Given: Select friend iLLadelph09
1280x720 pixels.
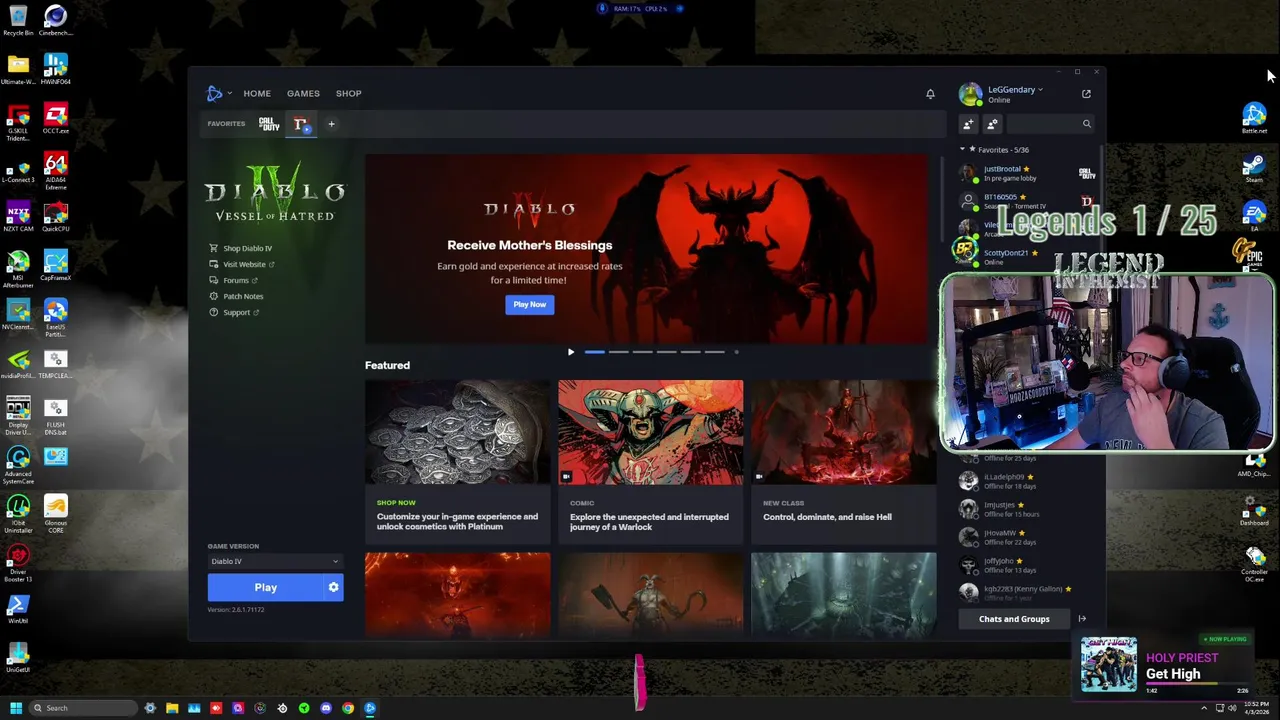Looking at the screenshot, I should tap(1027, 481).
